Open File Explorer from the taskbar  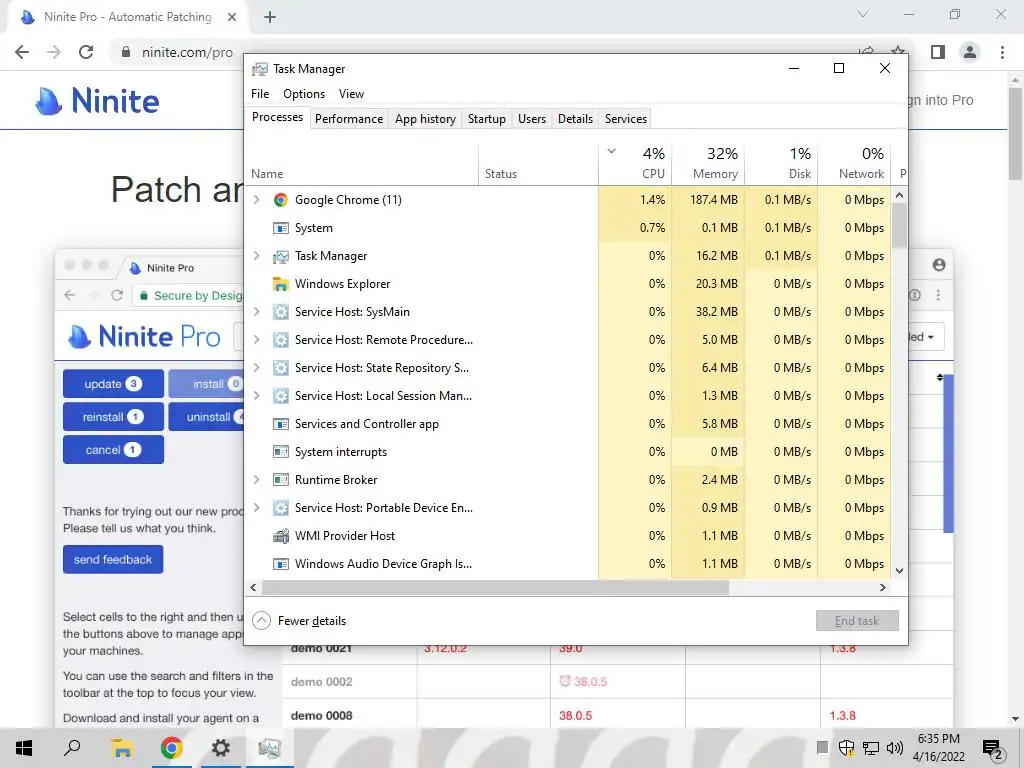point(121,748)
